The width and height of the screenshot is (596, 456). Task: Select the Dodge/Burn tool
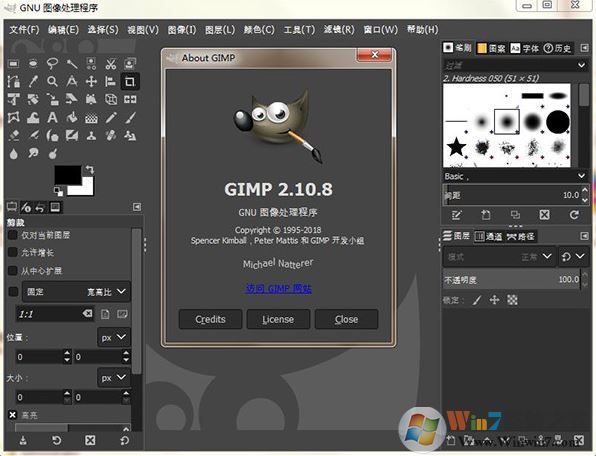click(52, 154)
